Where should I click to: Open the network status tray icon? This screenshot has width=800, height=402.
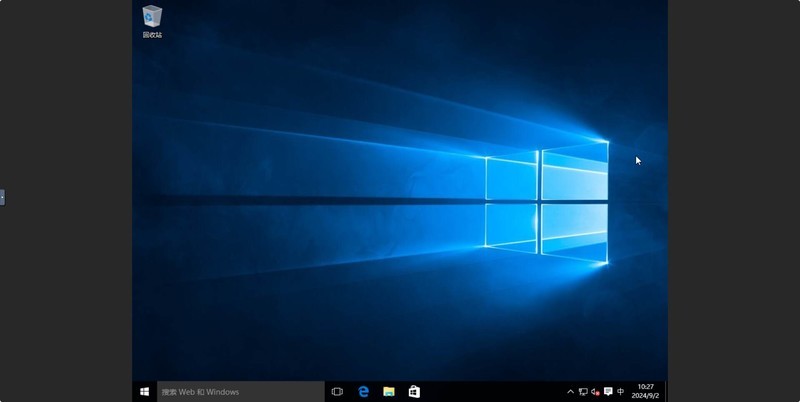click(583, 392)
